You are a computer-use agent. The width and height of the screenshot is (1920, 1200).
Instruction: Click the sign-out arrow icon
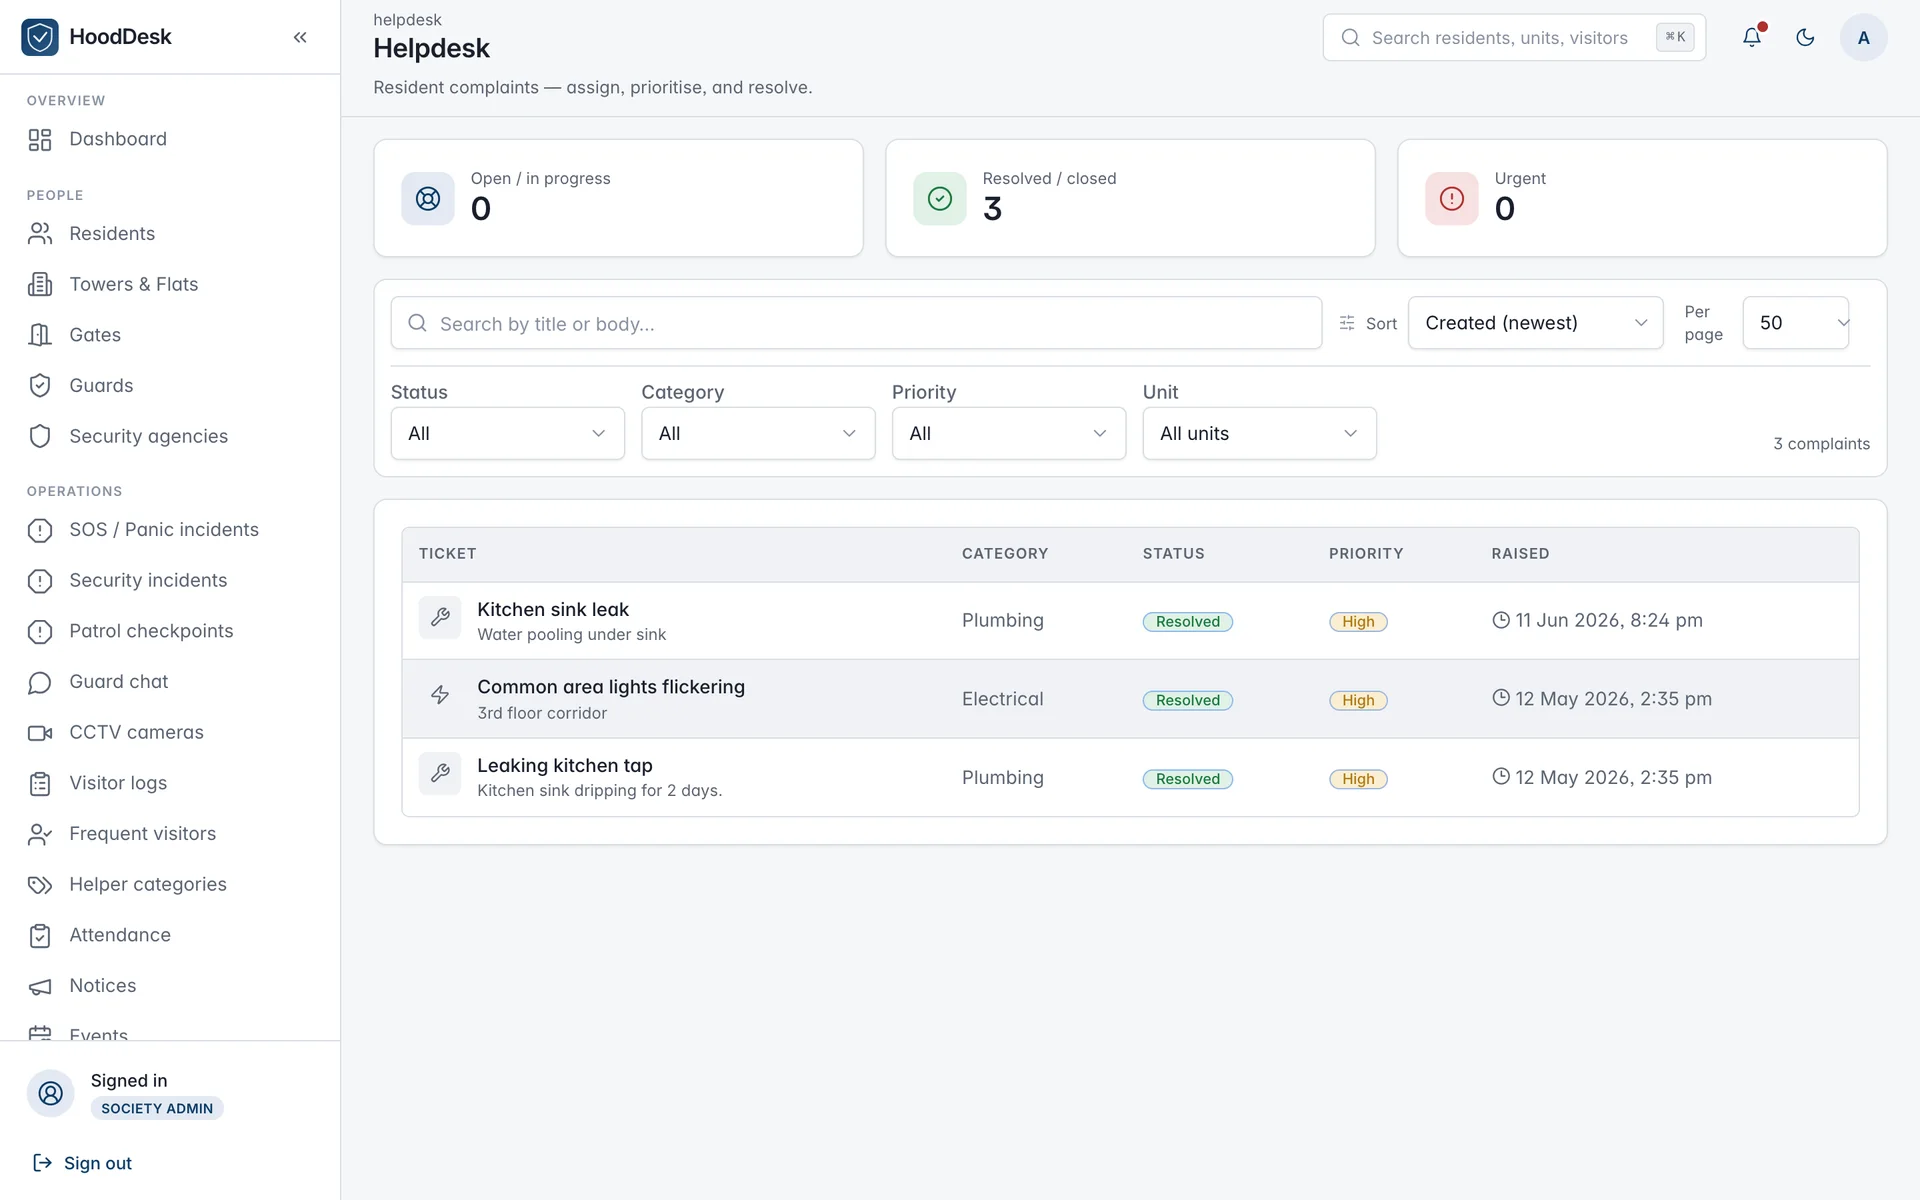42,1162
